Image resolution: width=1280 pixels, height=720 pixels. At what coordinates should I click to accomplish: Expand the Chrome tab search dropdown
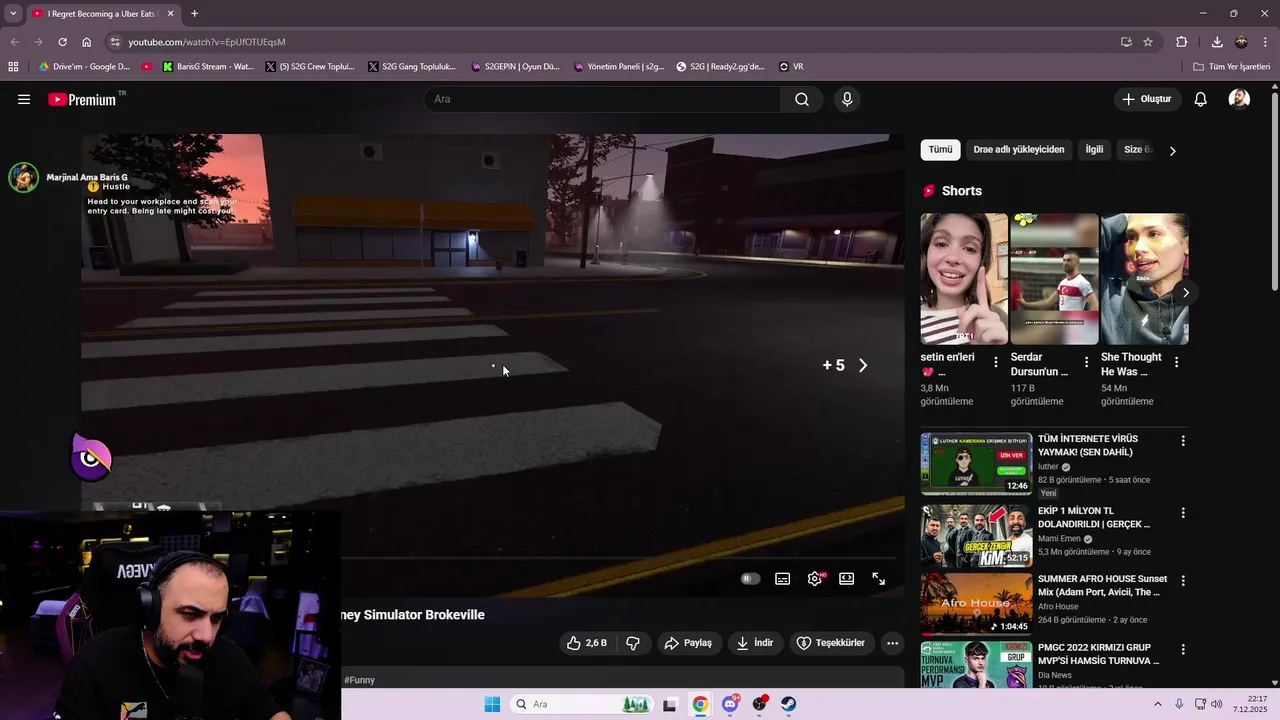click(13, 14)
